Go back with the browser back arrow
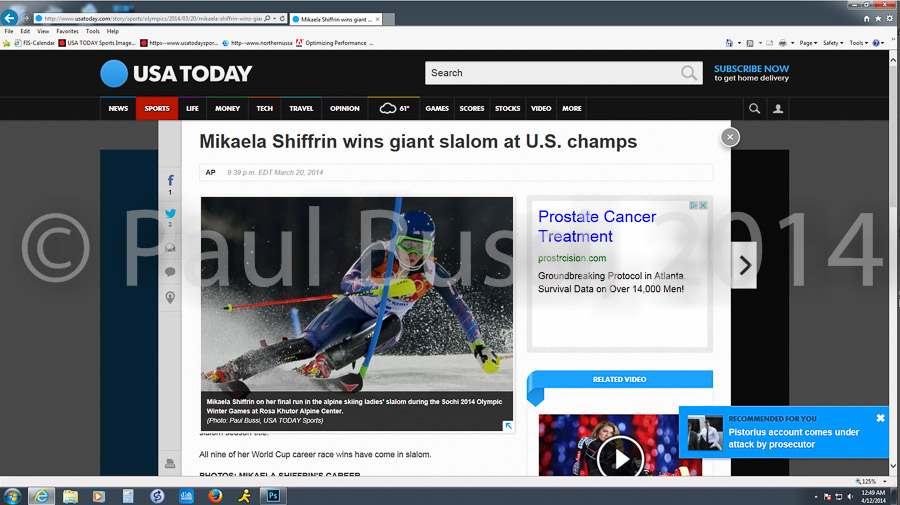 (9, 18)
